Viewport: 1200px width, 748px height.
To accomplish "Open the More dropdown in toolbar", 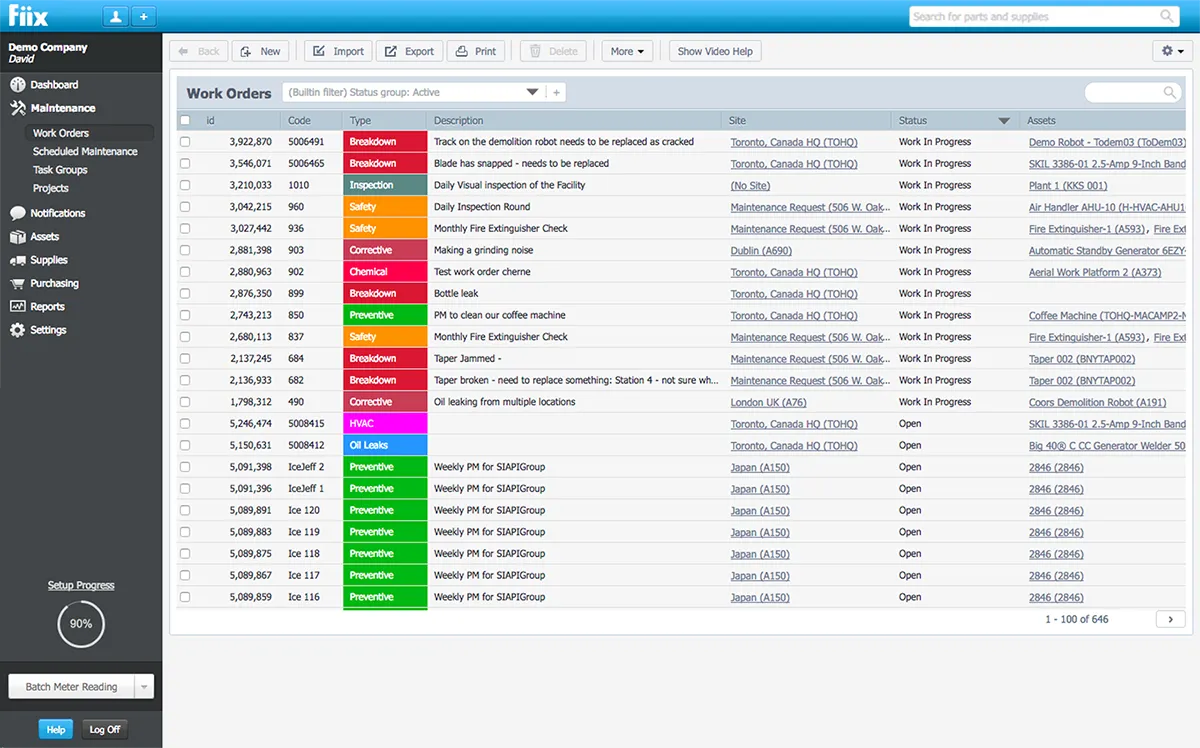I will pyautogui.click(x=628, y=52).
